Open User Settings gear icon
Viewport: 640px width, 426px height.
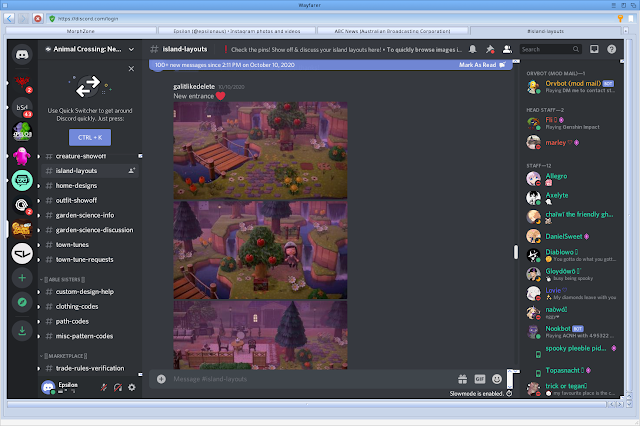pyautogui.click(x=132, y=387)
